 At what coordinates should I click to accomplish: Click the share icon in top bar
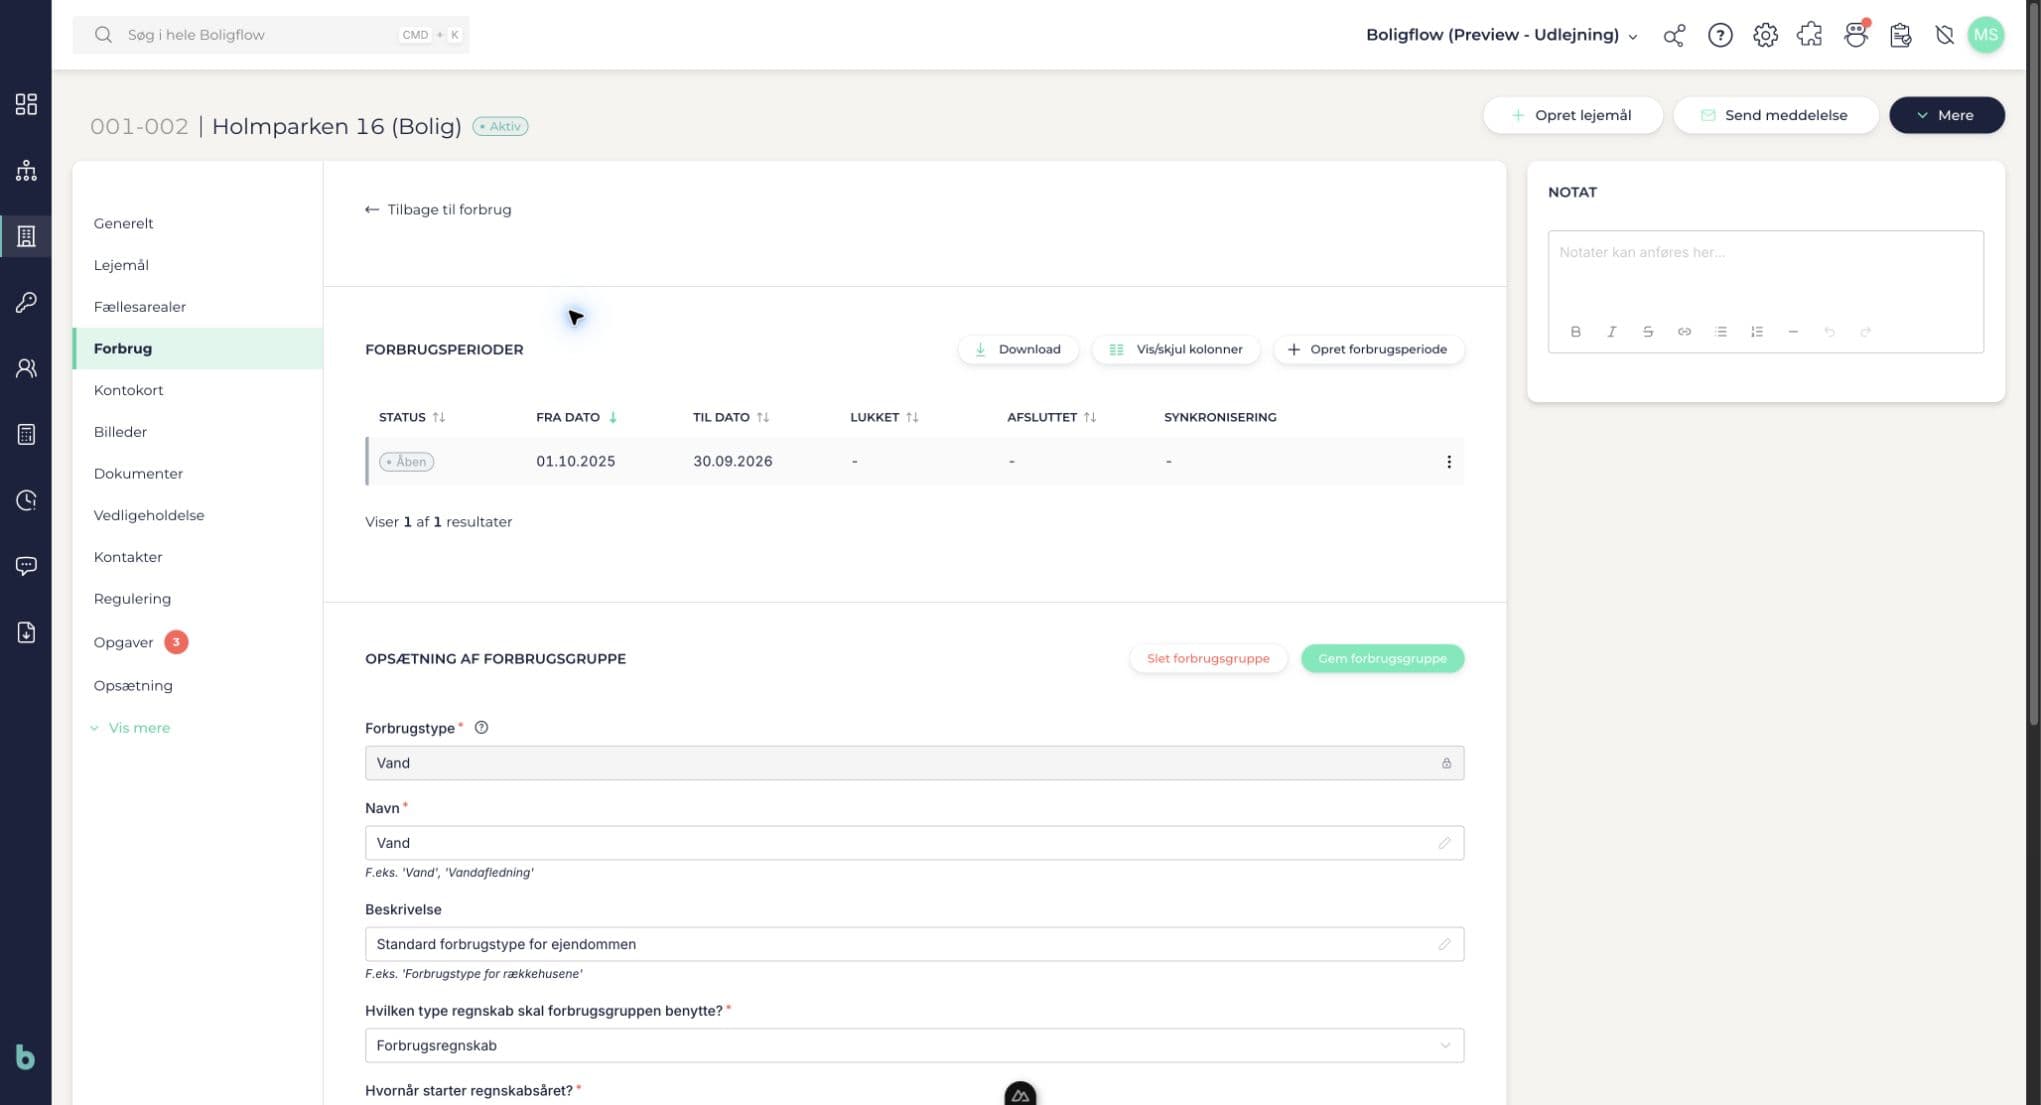click(1674, 35)
